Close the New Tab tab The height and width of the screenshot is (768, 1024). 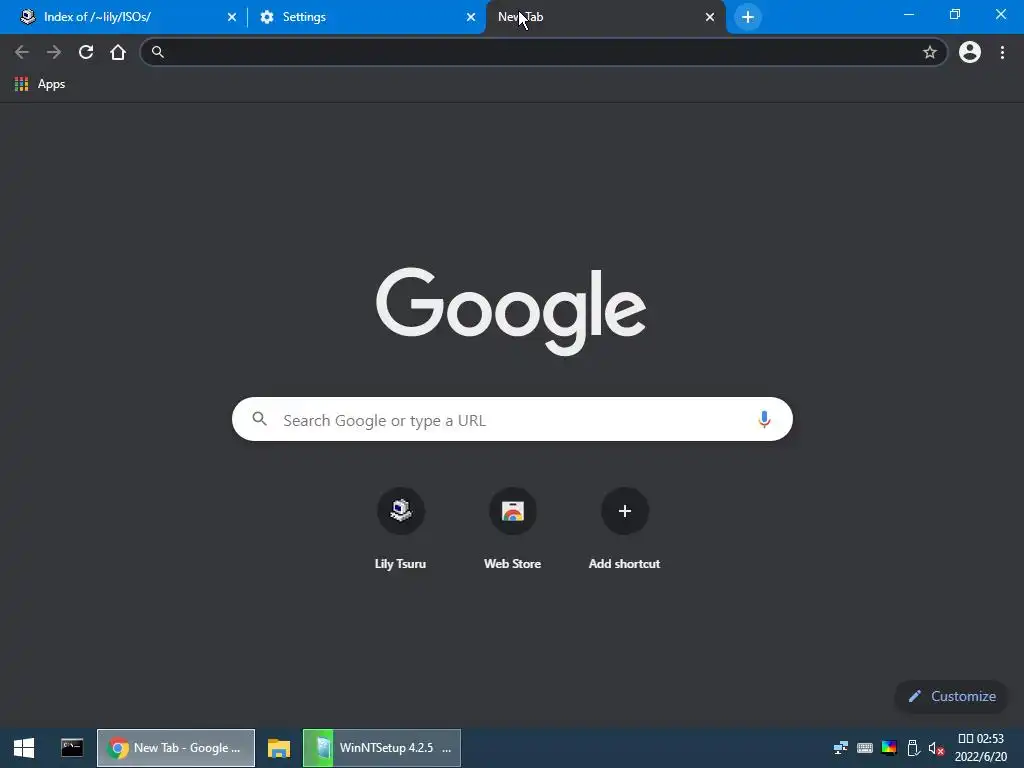[x=710, y=17]
